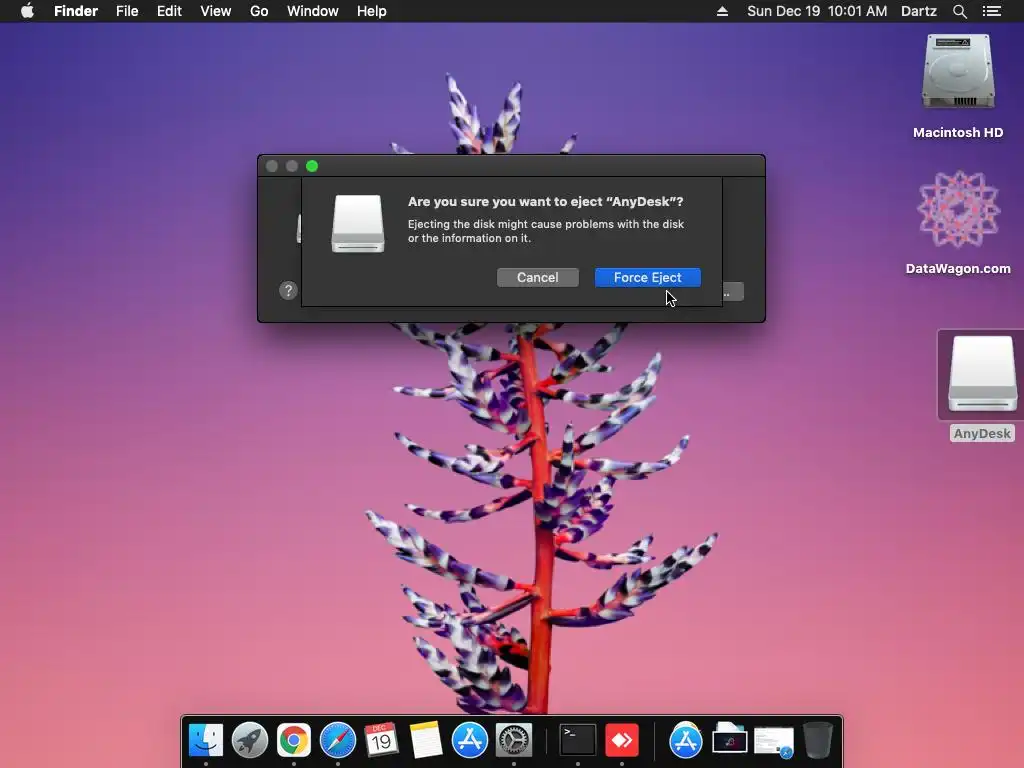
Task: Click the eject icon in the menu bar
Action: (722, 11)
